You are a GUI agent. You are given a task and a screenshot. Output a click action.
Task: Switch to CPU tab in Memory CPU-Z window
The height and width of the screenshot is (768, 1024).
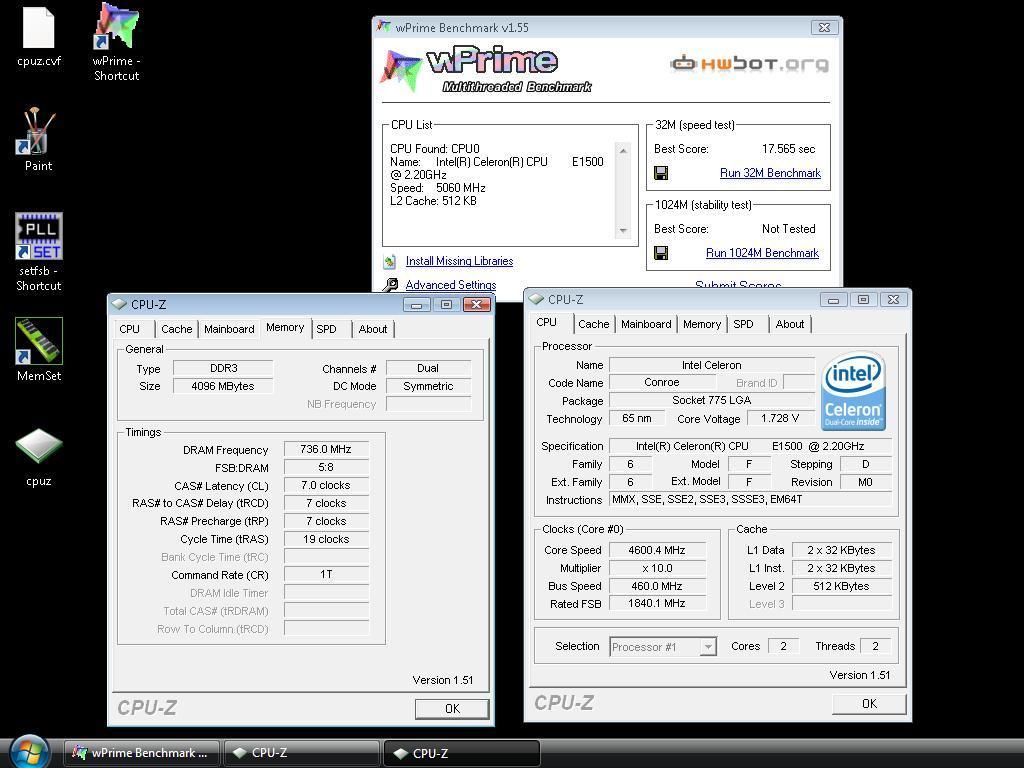[129, 329]
